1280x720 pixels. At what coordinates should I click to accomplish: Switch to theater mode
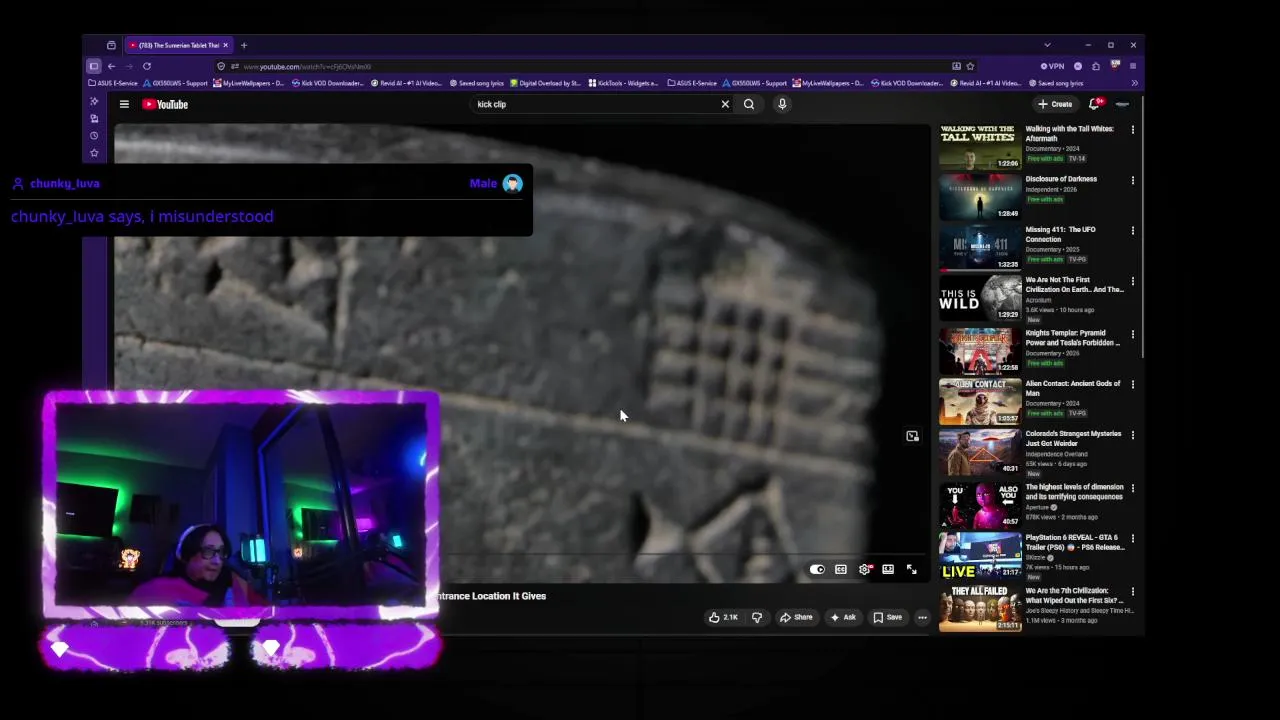(x=888, y=570)
